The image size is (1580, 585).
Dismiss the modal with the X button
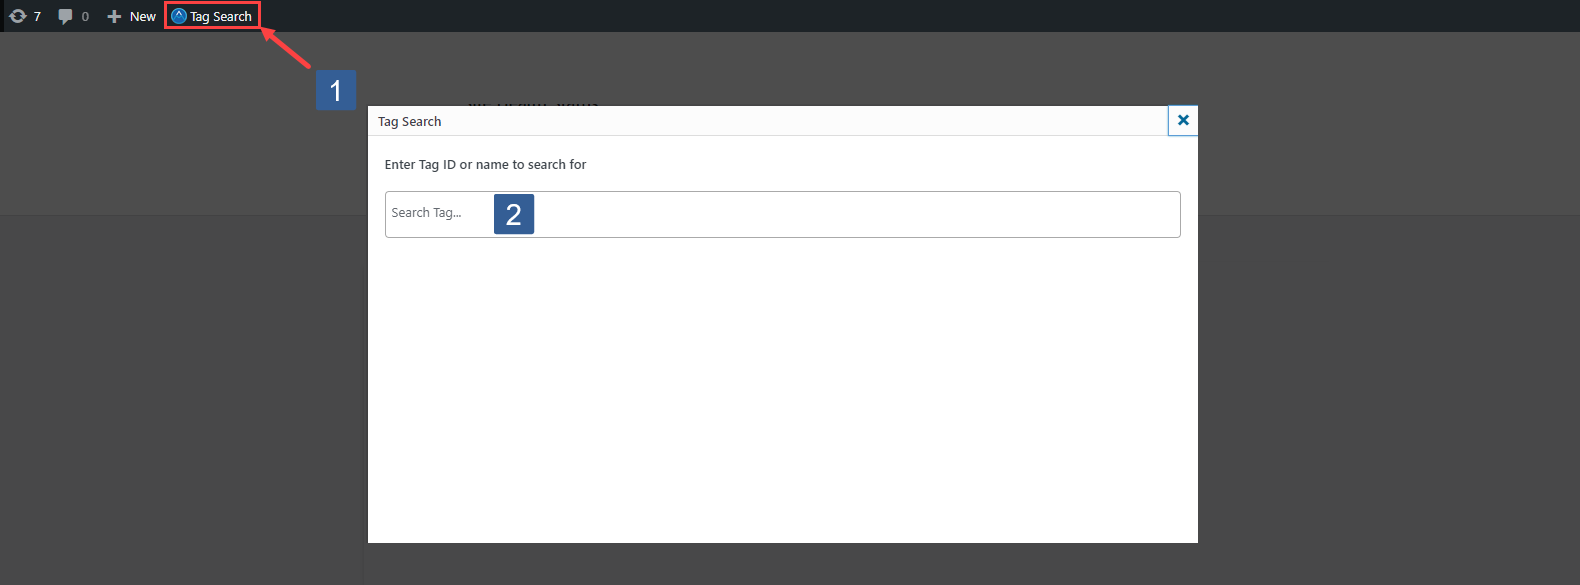pos(1182,120)
